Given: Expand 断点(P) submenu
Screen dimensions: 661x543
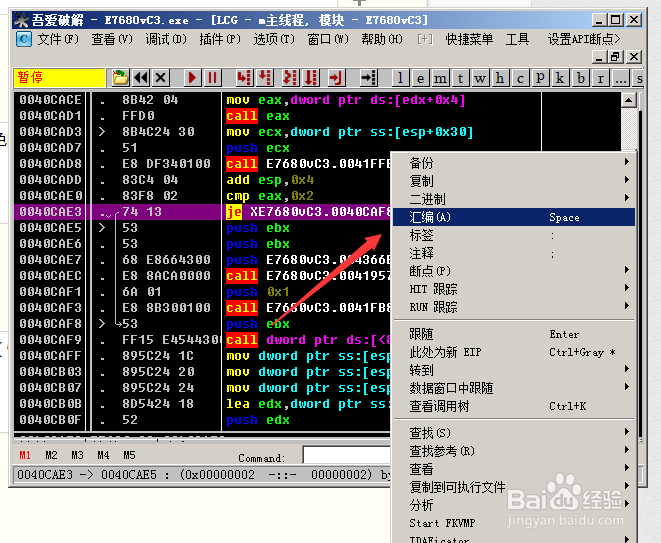Looking at the screenshot, I should tap(514, 271).
